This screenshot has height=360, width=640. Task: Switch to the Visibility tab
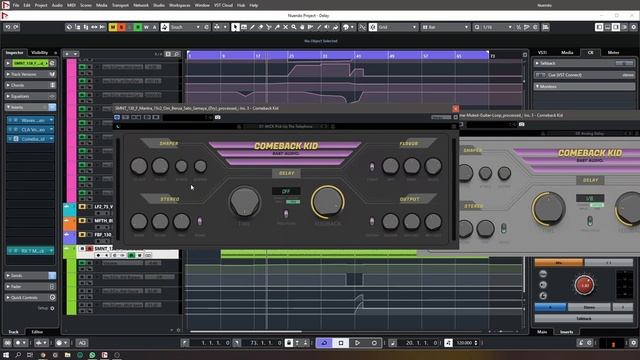point(40,53)
